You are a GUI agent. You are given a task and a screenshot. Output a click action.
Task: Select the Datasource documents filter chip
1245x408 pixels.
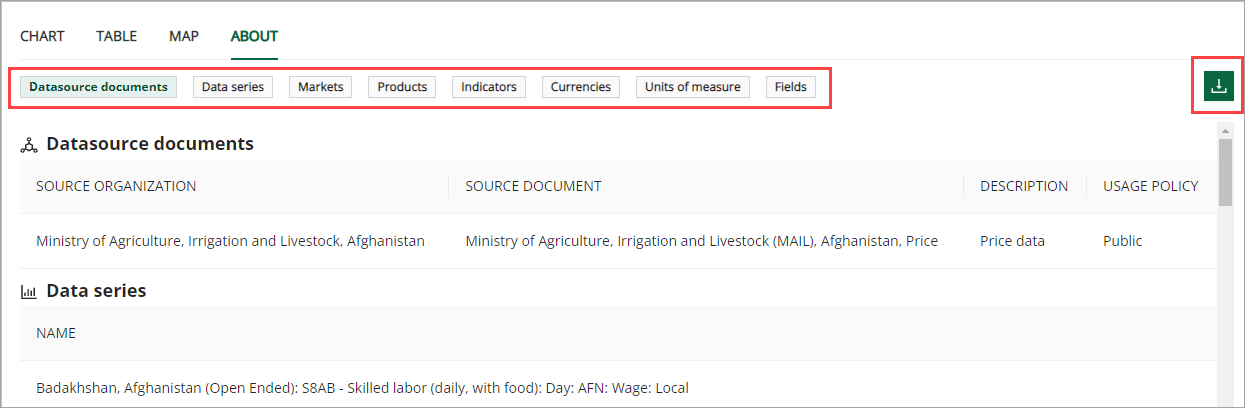coord(98,87)
